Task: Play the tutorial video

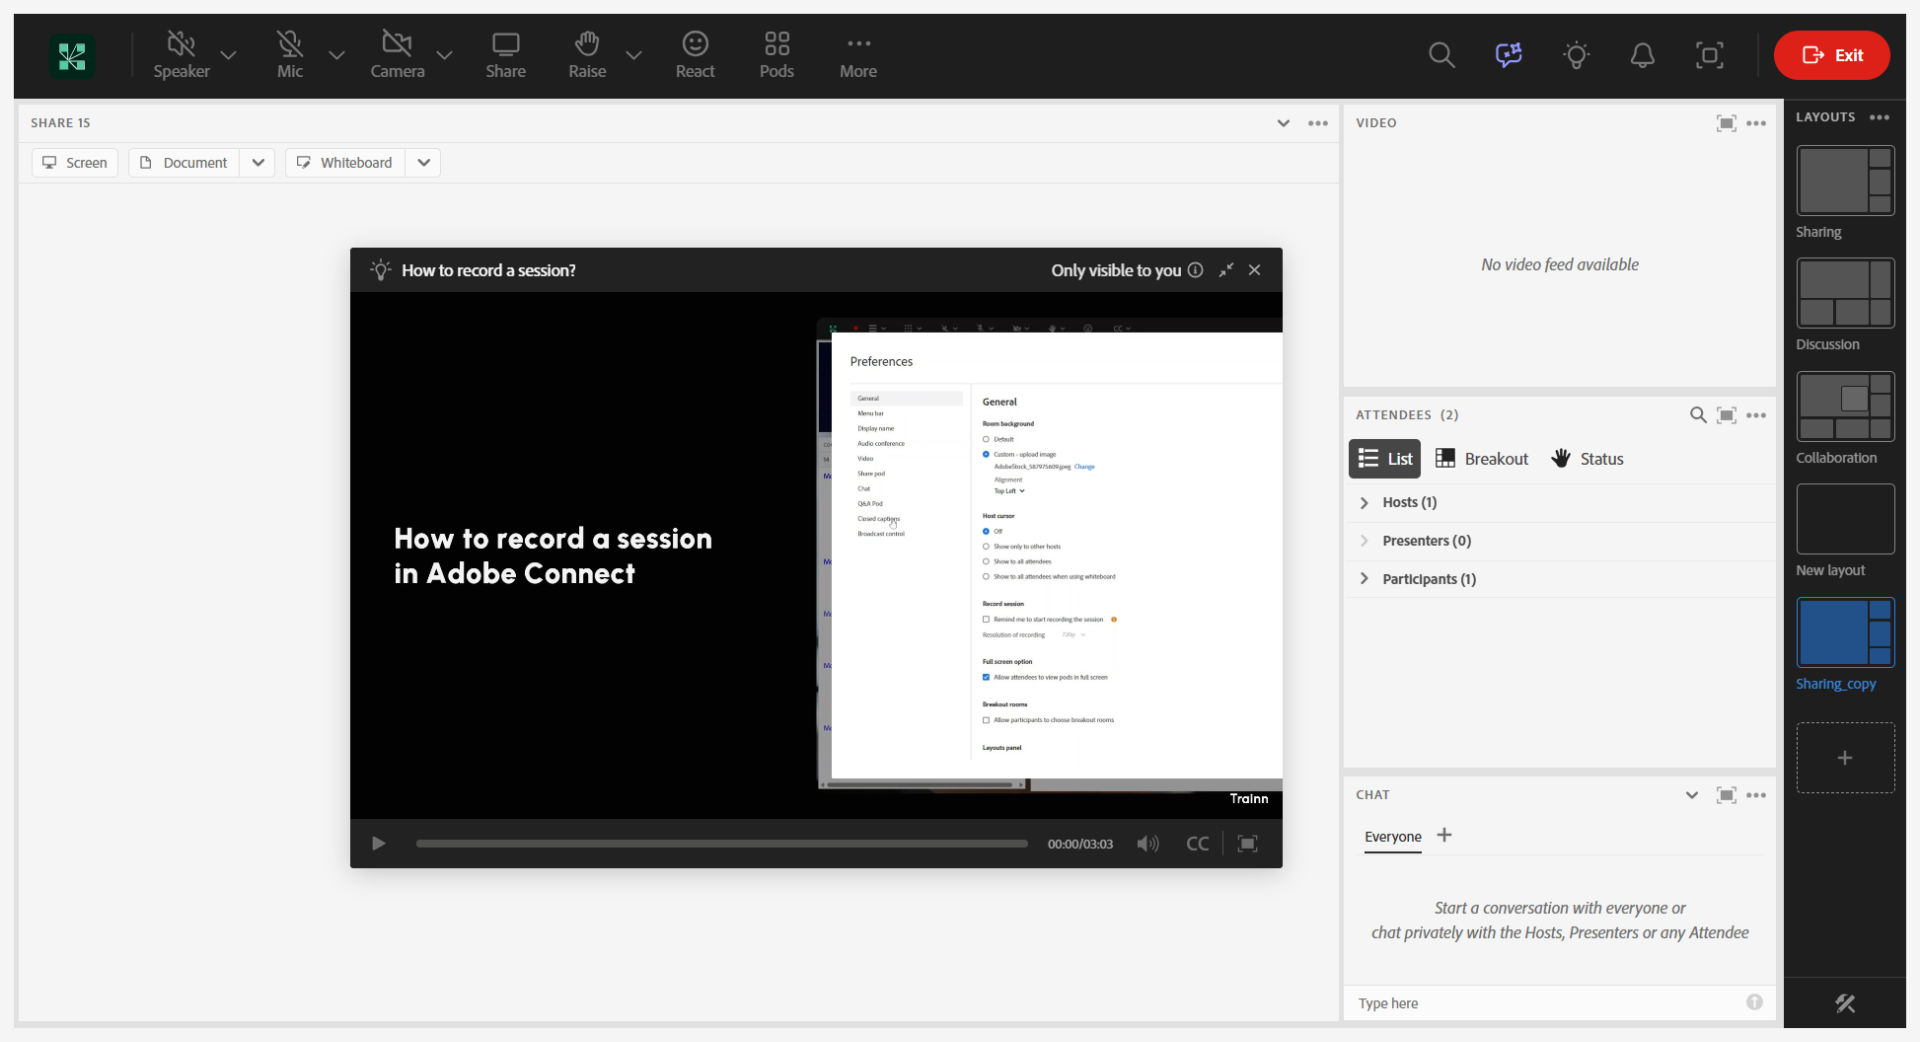Action: 378,843
